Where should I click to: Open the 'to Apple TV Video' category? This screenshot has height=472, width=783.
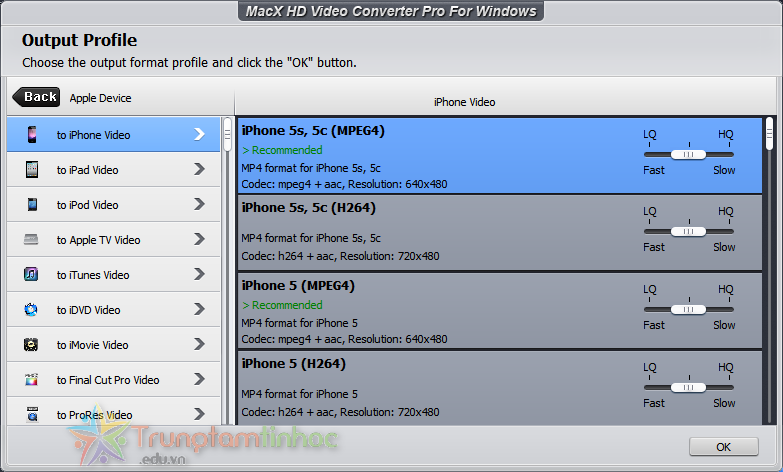113,239
